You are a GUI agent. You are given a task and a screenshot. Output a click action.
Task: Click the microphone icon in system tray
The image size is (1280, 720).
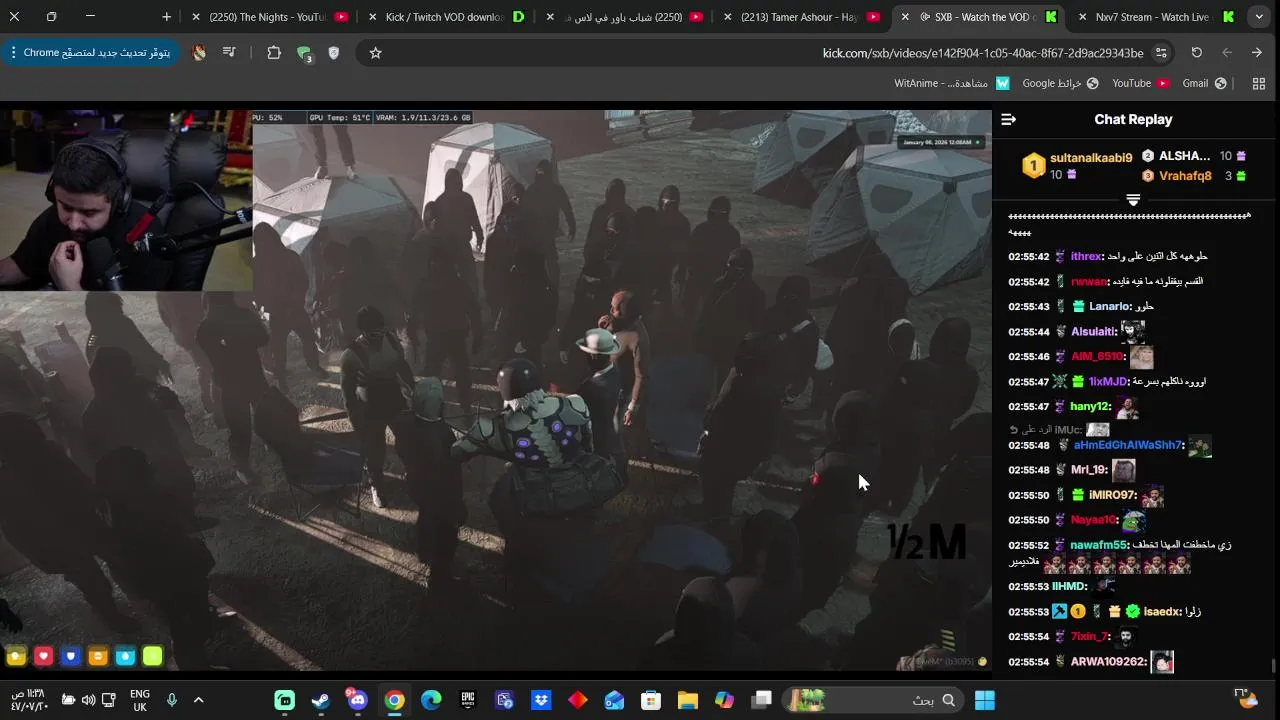pyautogui.click(x=172, y=700)
